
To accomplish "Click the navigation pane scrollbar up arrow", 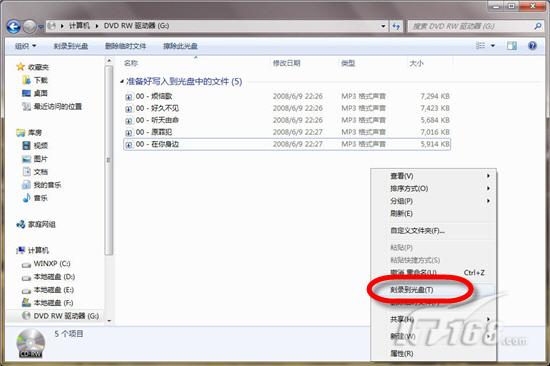I will [109, 61].
